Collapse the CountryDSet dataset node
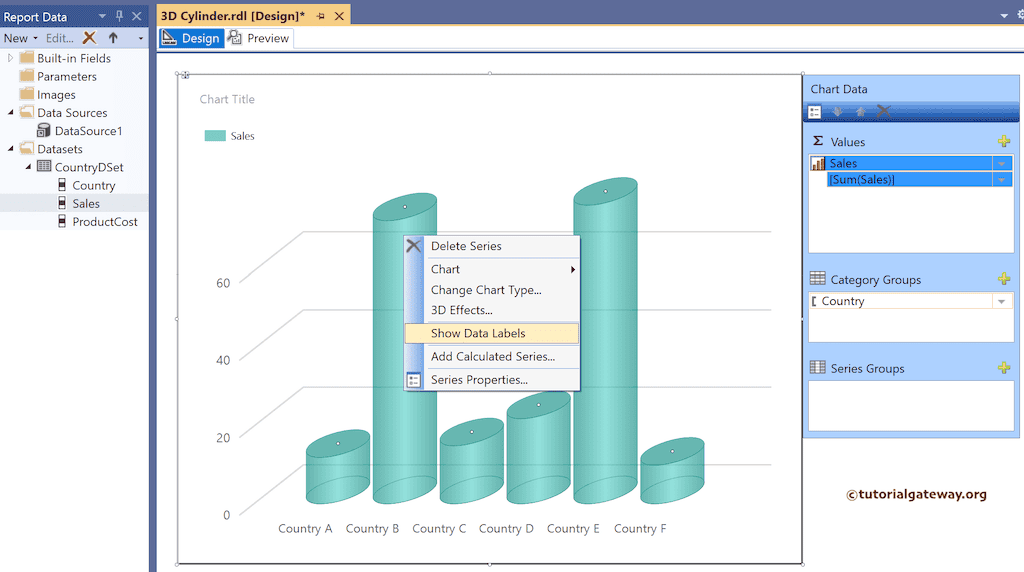This screenshot has height=572, width=1024. coord(28,167)
